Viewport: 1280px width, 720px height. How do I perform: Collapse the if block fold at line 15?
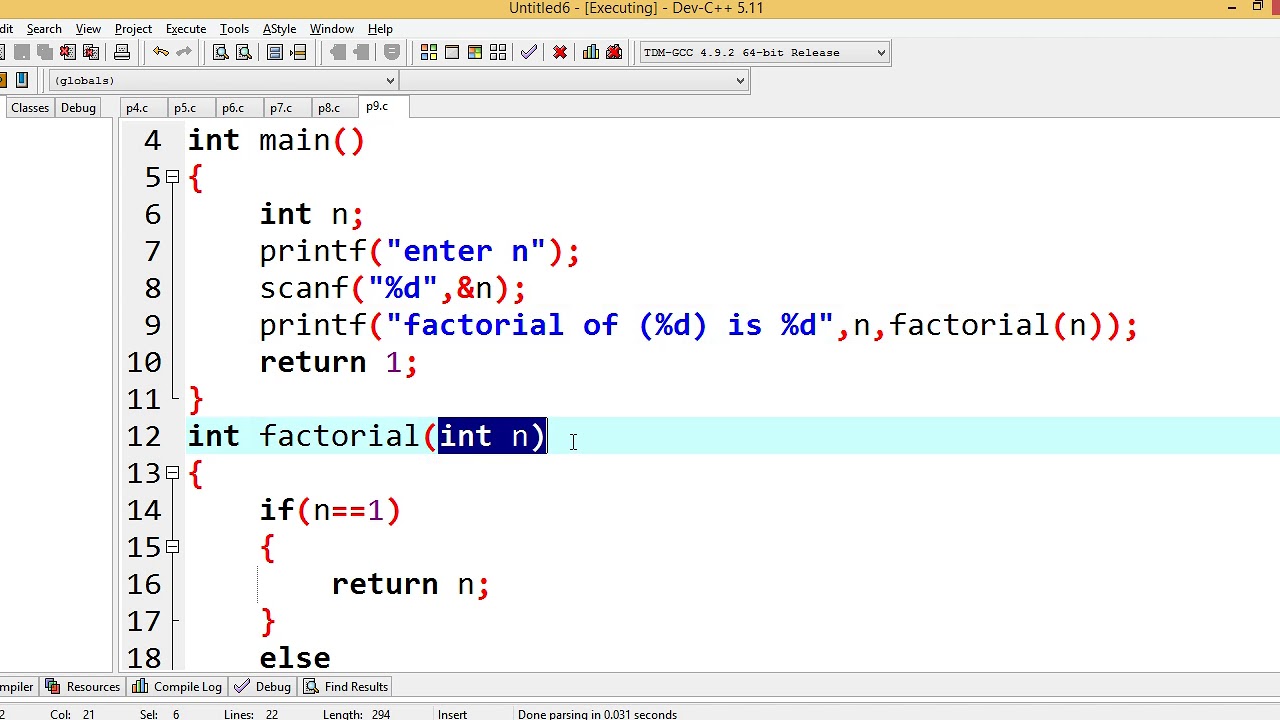click(x=172, y=547)
